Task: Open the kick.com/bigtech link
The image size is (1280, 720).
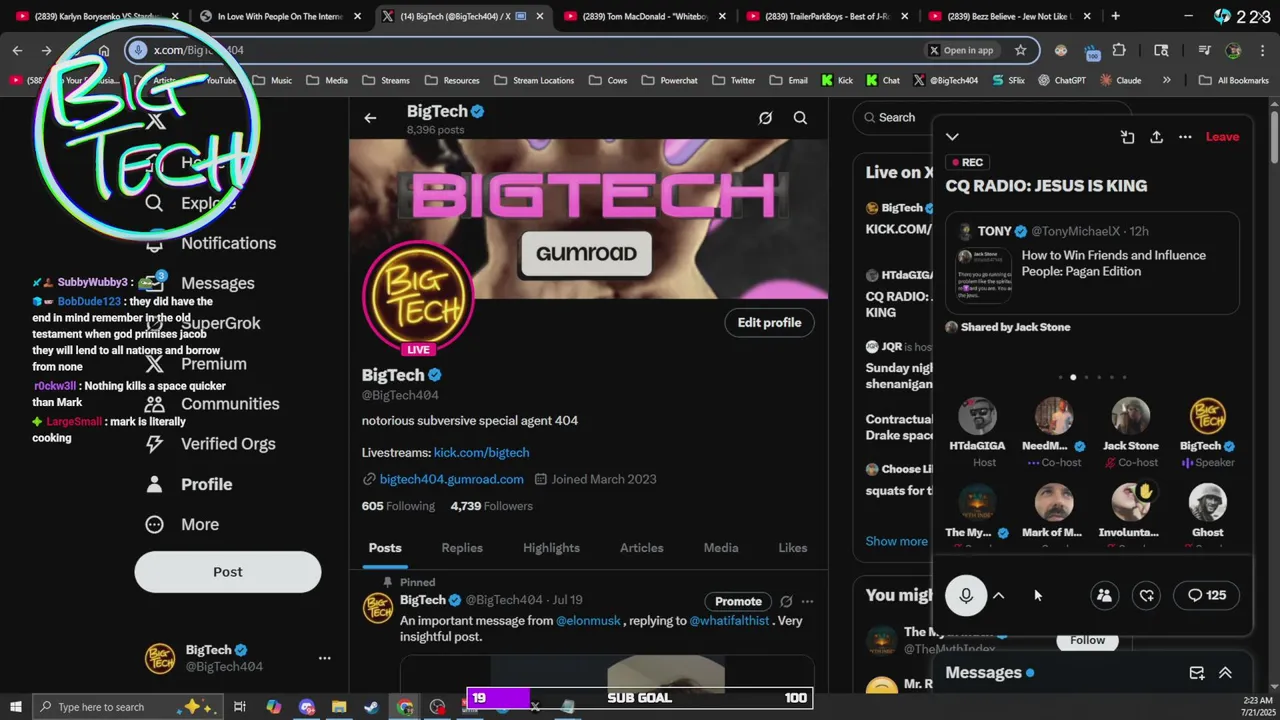Action: click(x=481, y=452)
